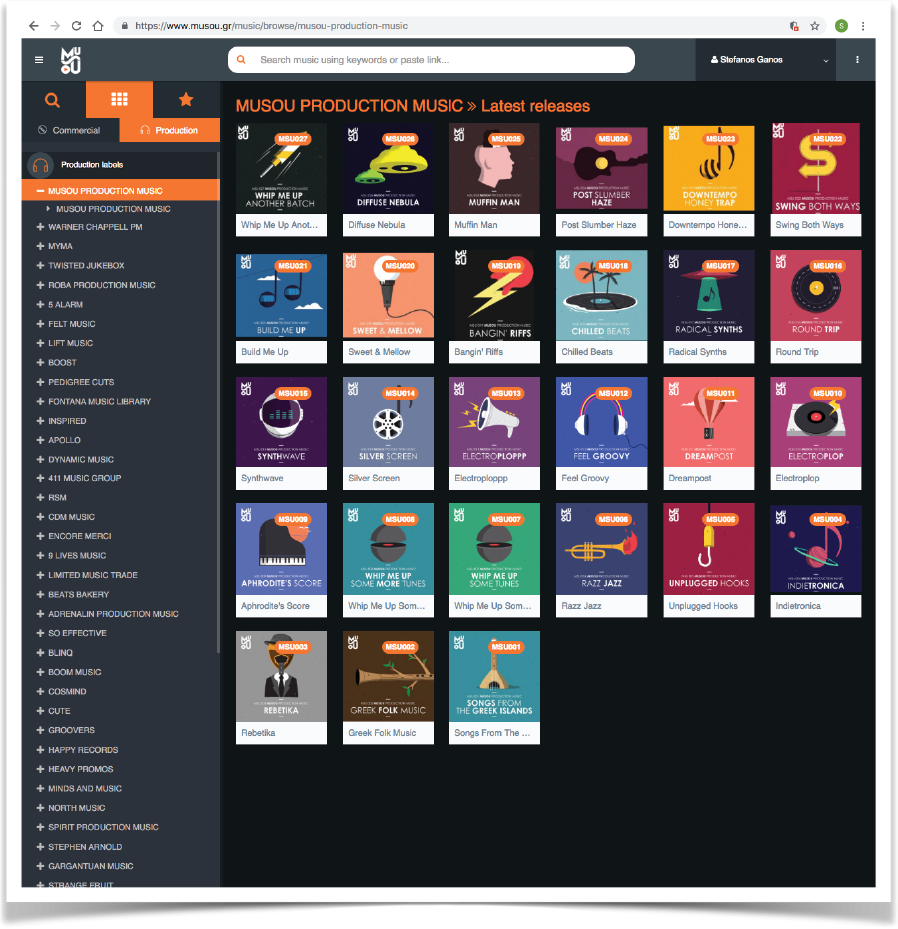
Task: Expand the FELT MUSIC label
Action: (x=40, y=324)
